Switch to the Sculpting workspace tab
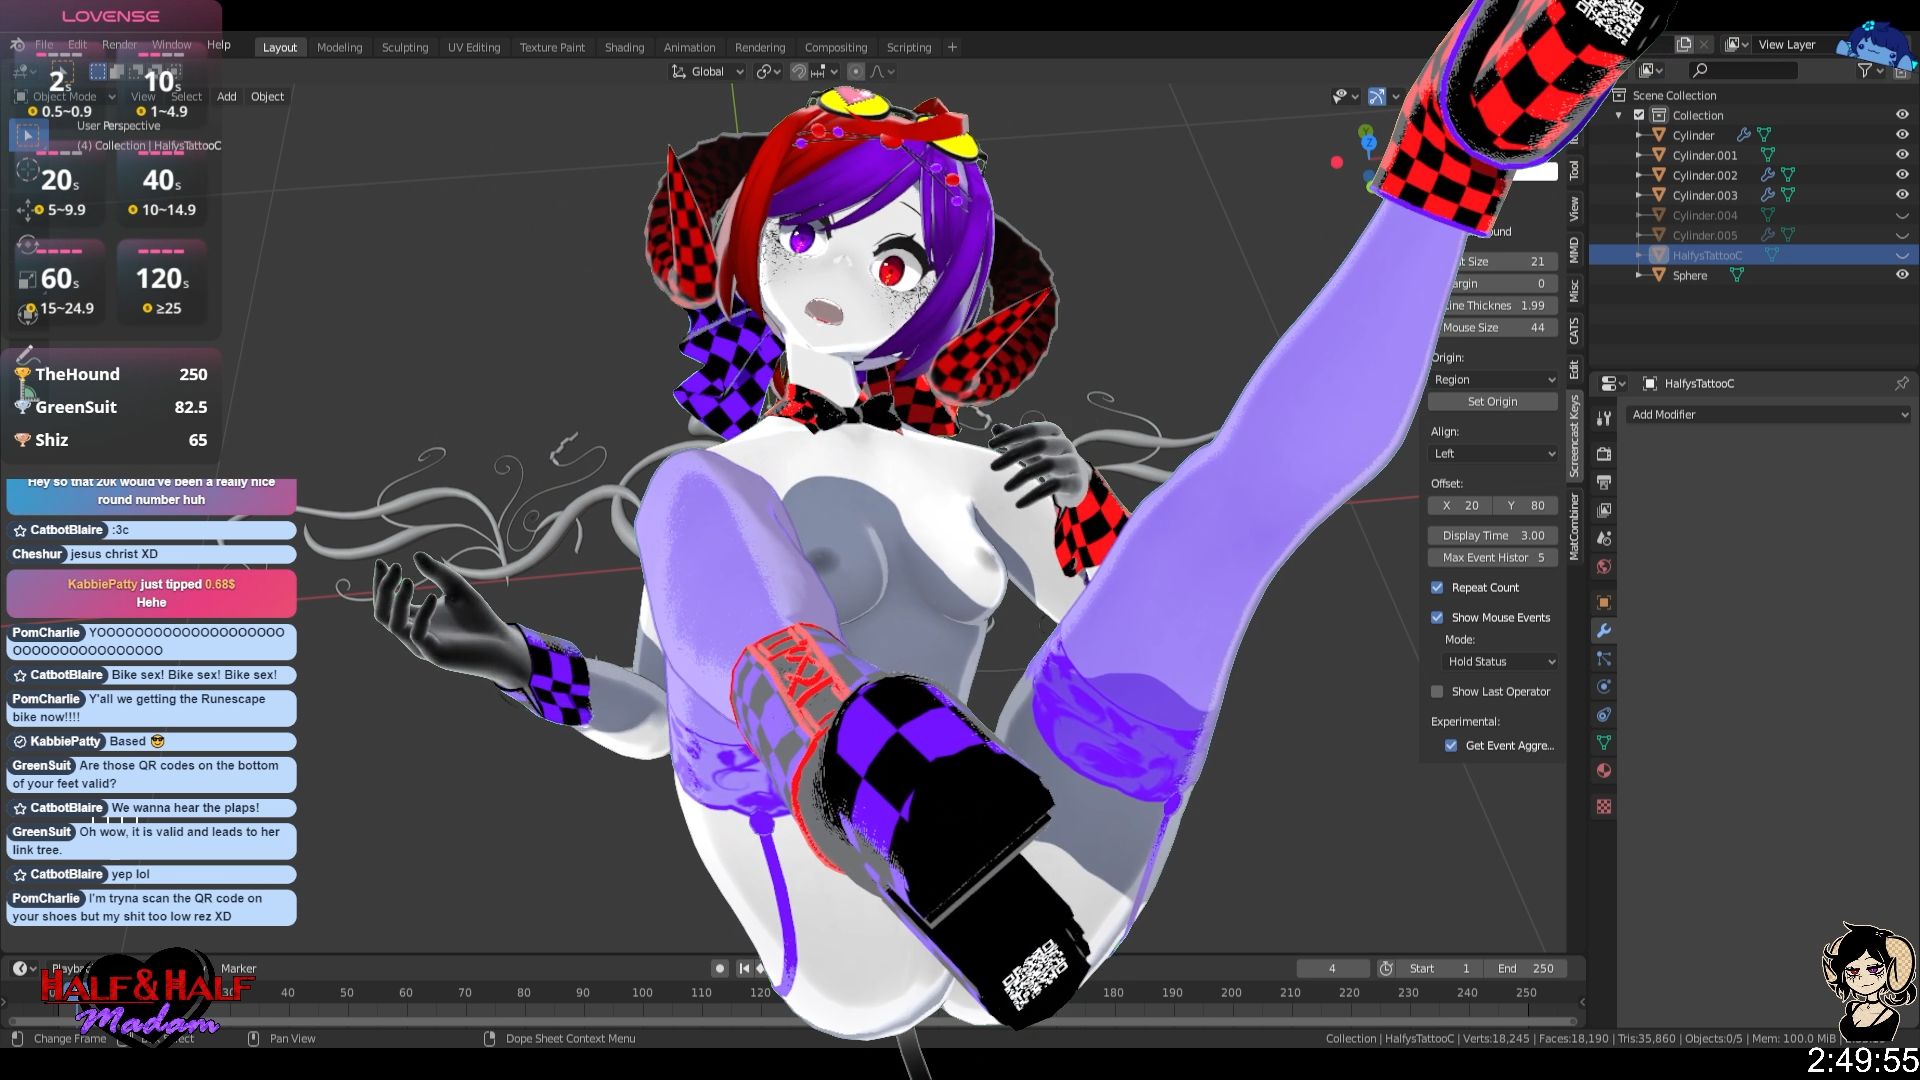The image size is (1920, 1080). click(404, 47)
